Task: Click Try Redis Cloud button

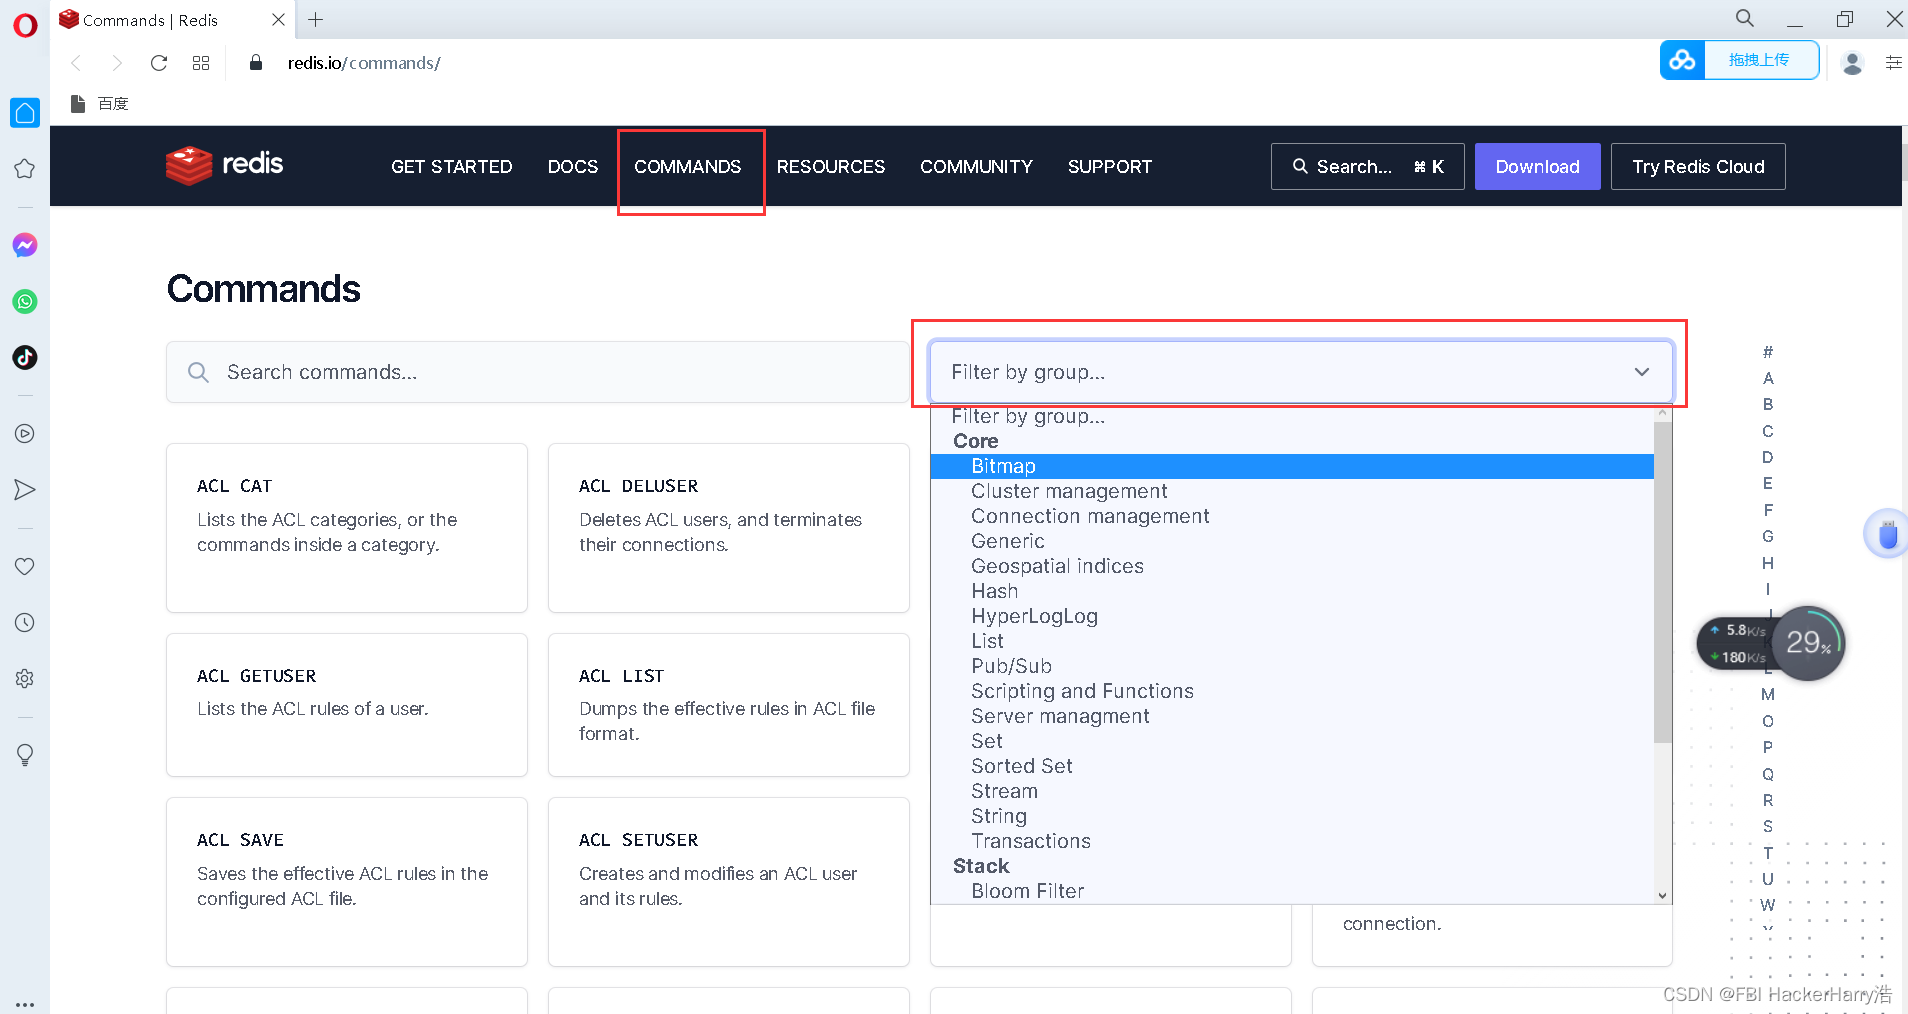Action: click(x=1698, y=167)
